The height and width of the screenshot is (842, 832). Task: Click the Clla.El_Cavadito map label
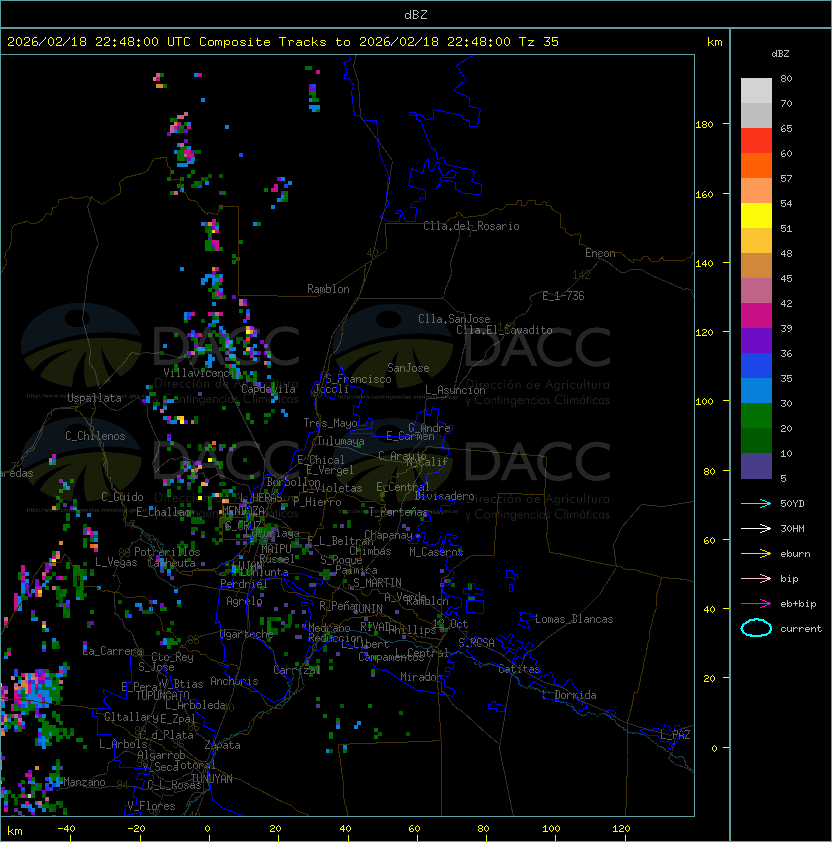[504, 330]
